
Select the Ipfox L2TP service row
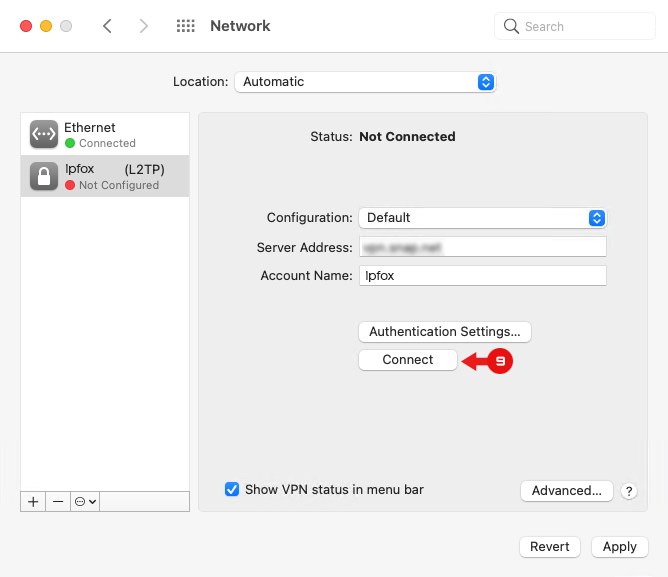click(x=105, y=176)
